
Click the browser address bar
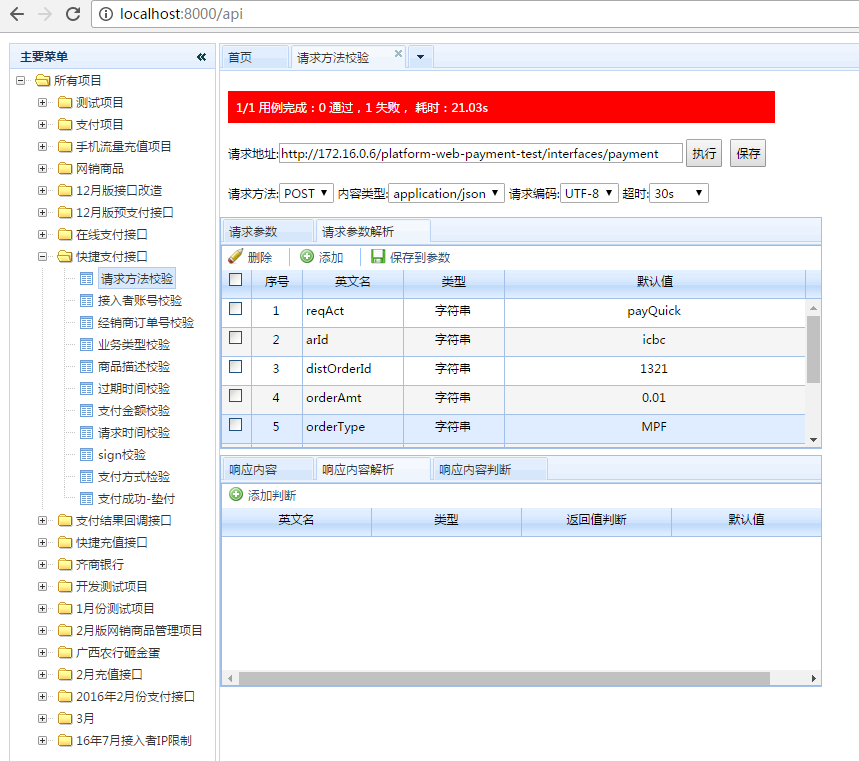click(476, 14)
